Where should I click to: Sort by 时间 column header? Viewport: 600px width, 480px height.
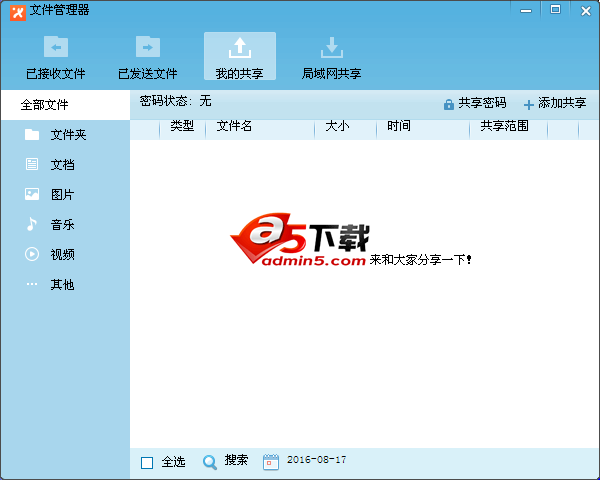point(399,126)
